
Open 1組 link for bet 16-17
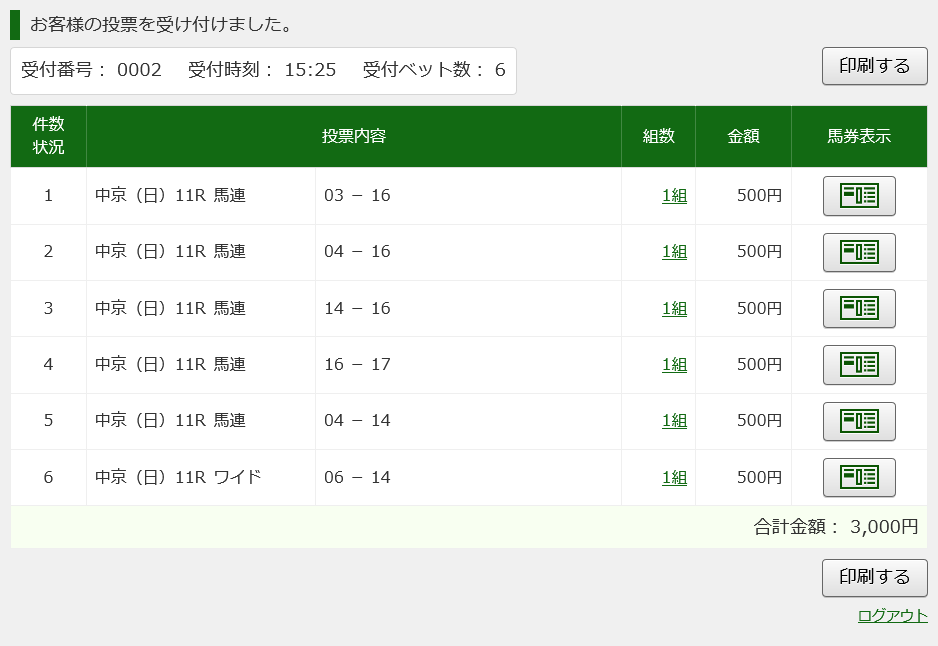[x=674, y=365]
